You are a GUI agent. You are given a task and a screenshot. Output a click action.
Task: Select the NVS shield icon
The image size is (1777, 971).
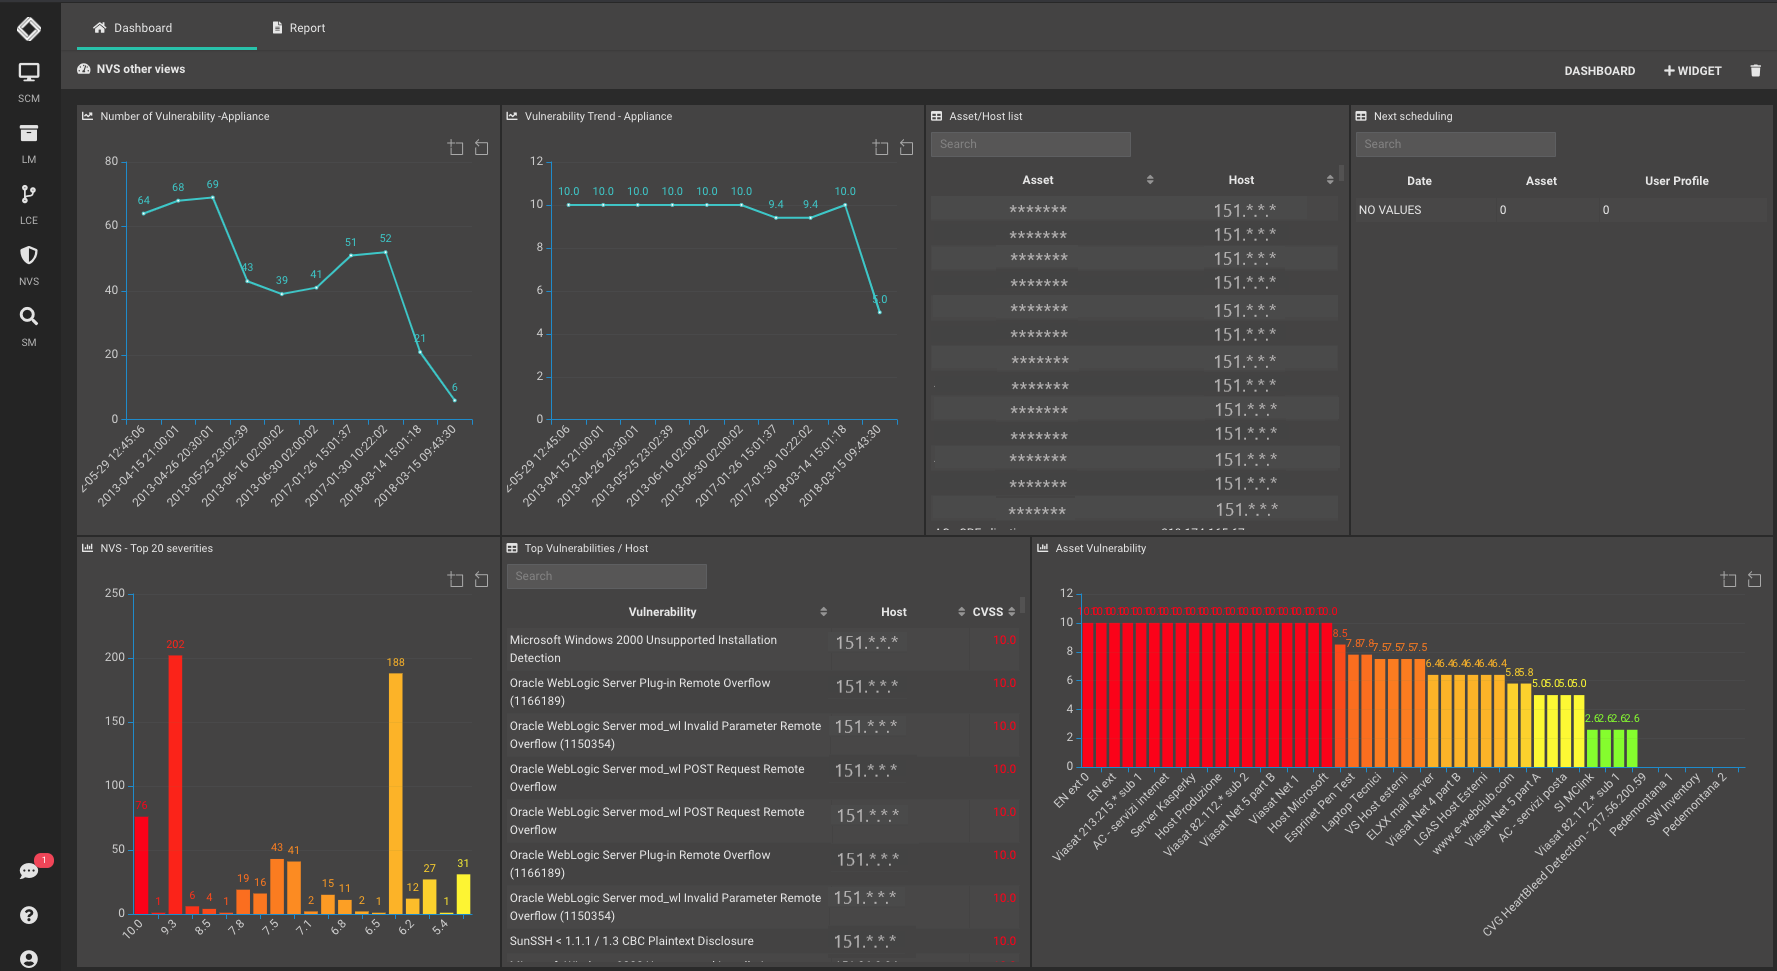click(29, 256)
